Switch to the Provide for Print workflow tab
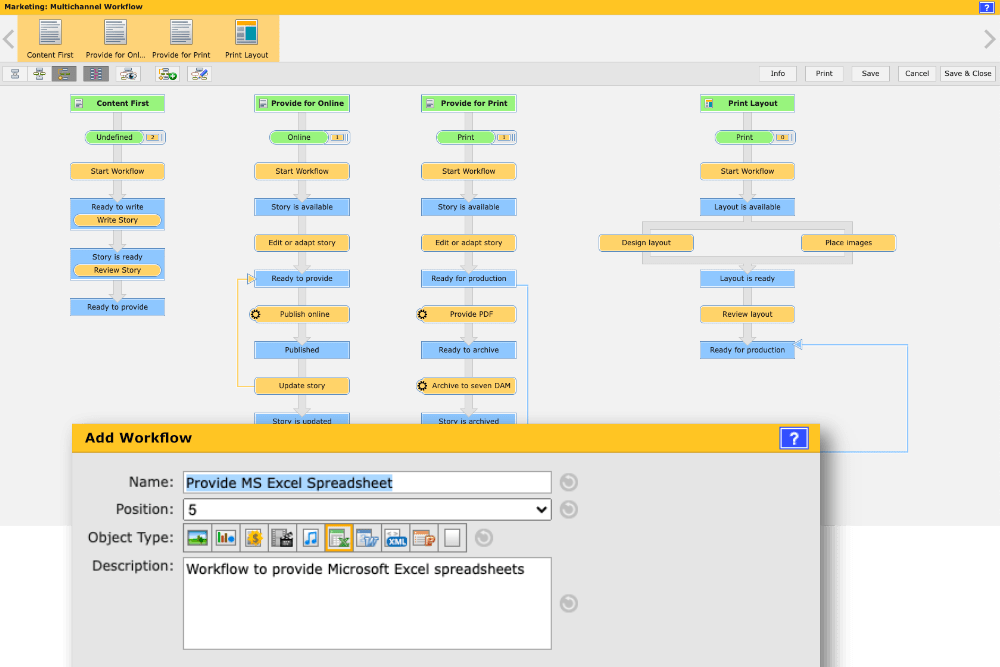The height and width of the screenshot is (667, 1000). tap(180, 38)
